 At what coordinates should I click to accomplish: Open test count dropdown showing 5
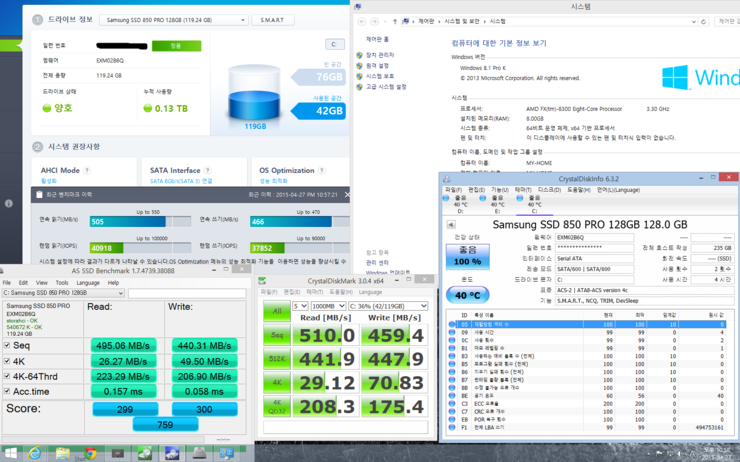pyautogui.click(x=300, y=306)
